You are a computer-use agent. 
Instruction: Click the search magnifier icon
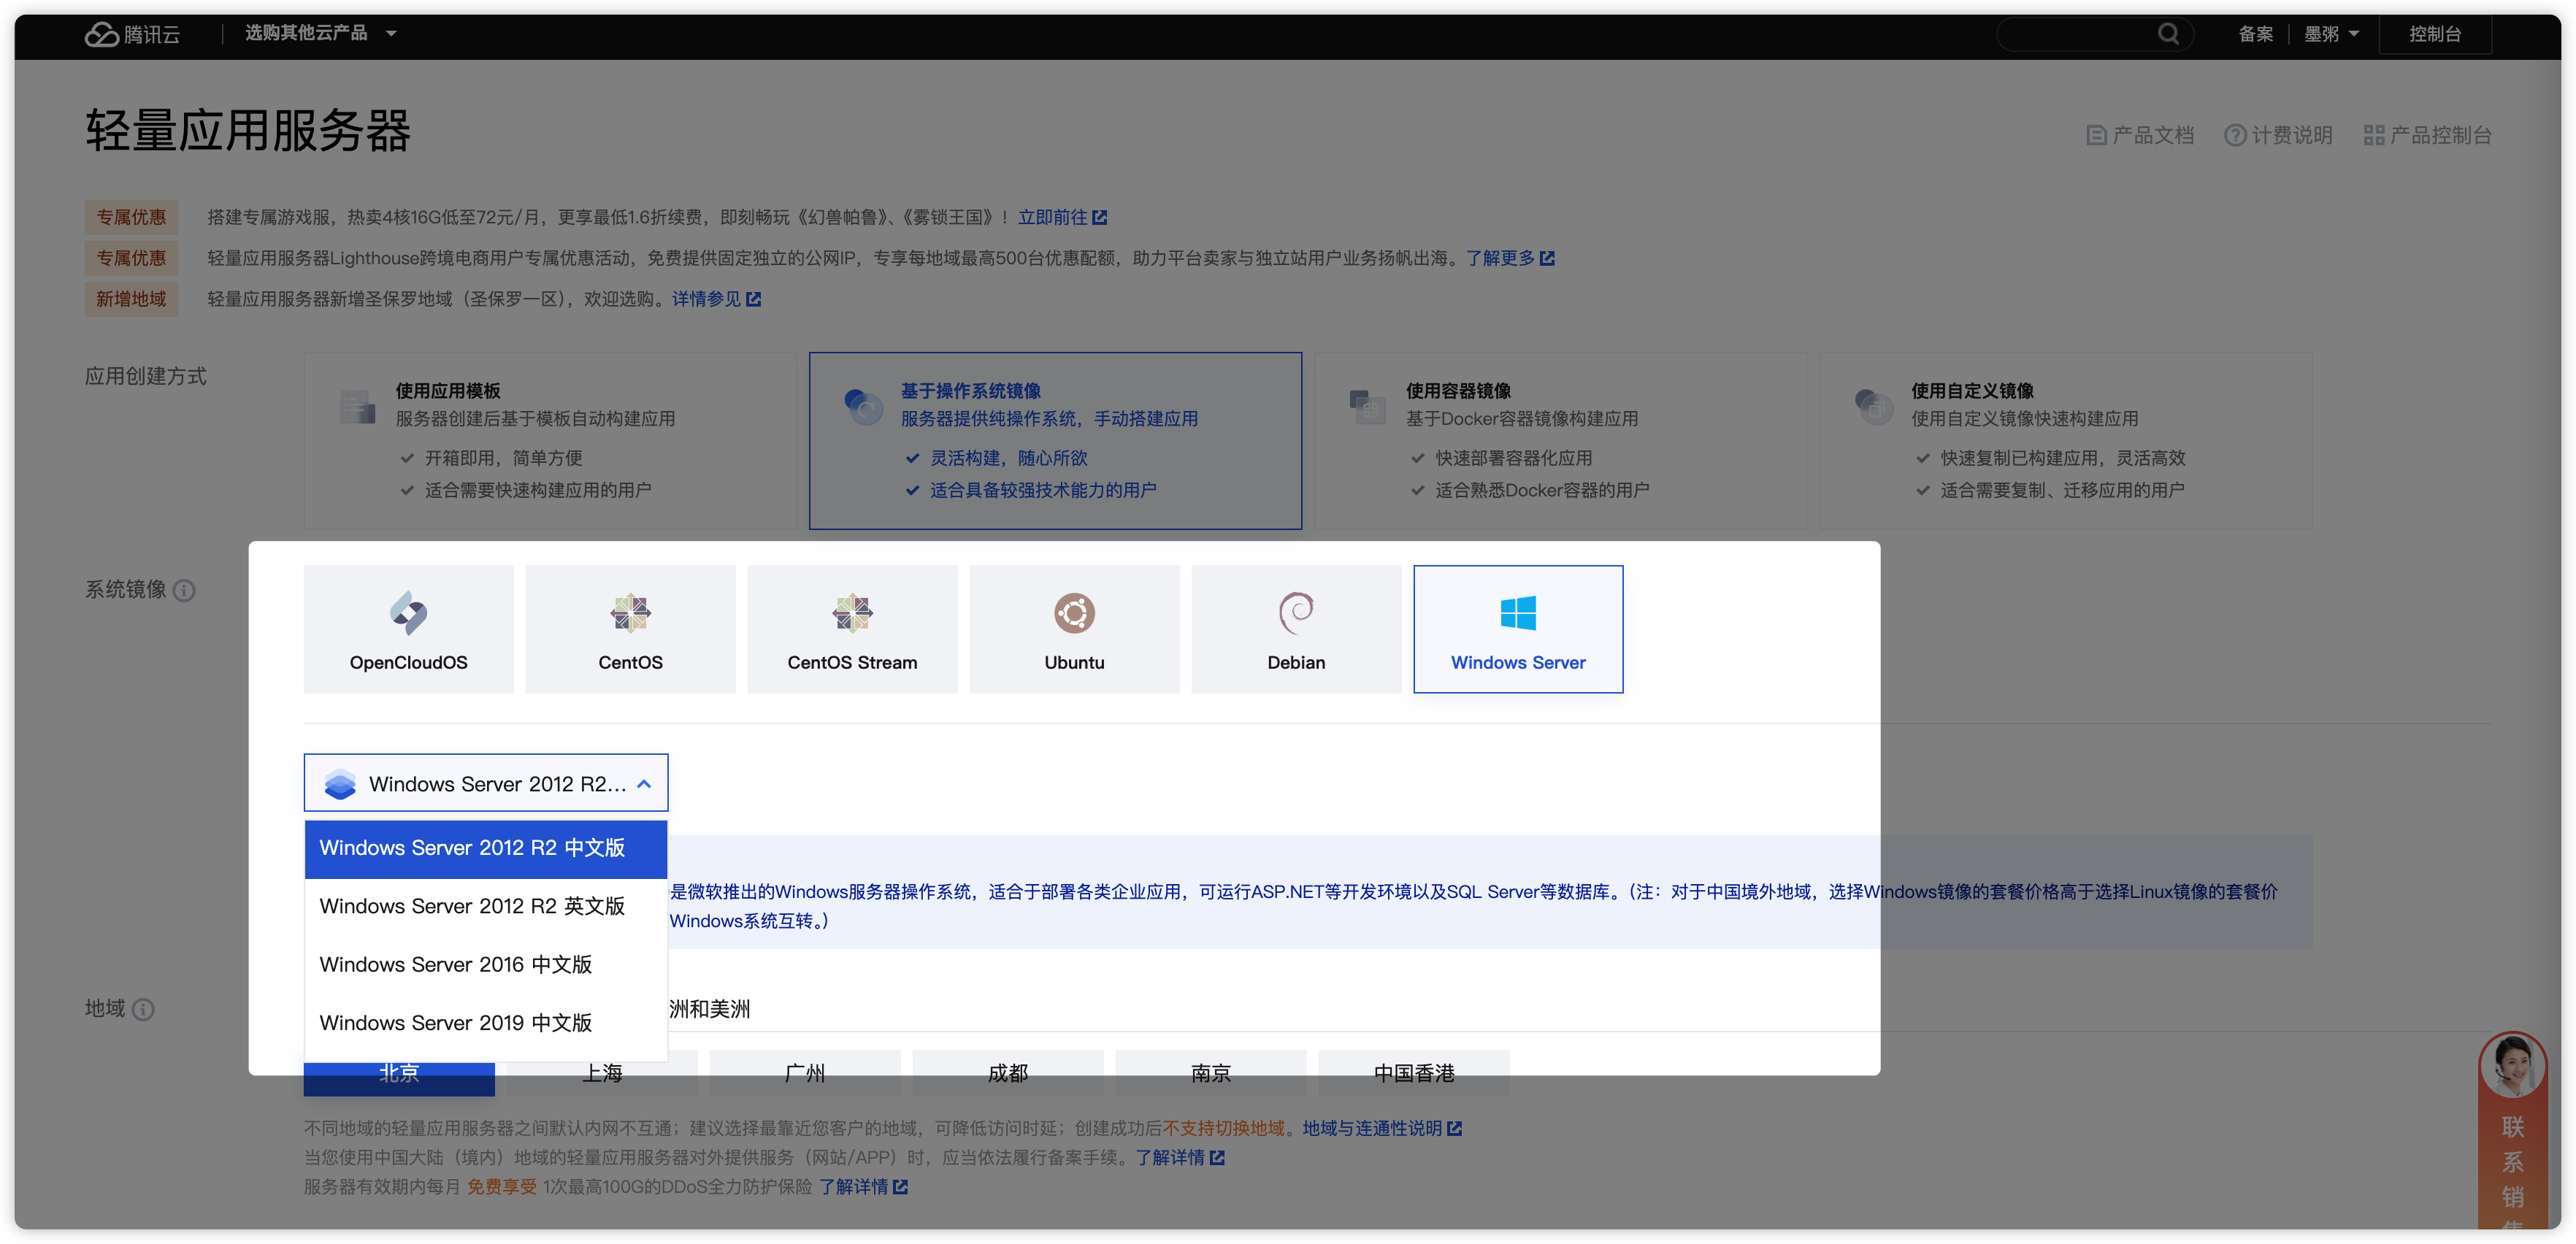[x=2168, y=34]
